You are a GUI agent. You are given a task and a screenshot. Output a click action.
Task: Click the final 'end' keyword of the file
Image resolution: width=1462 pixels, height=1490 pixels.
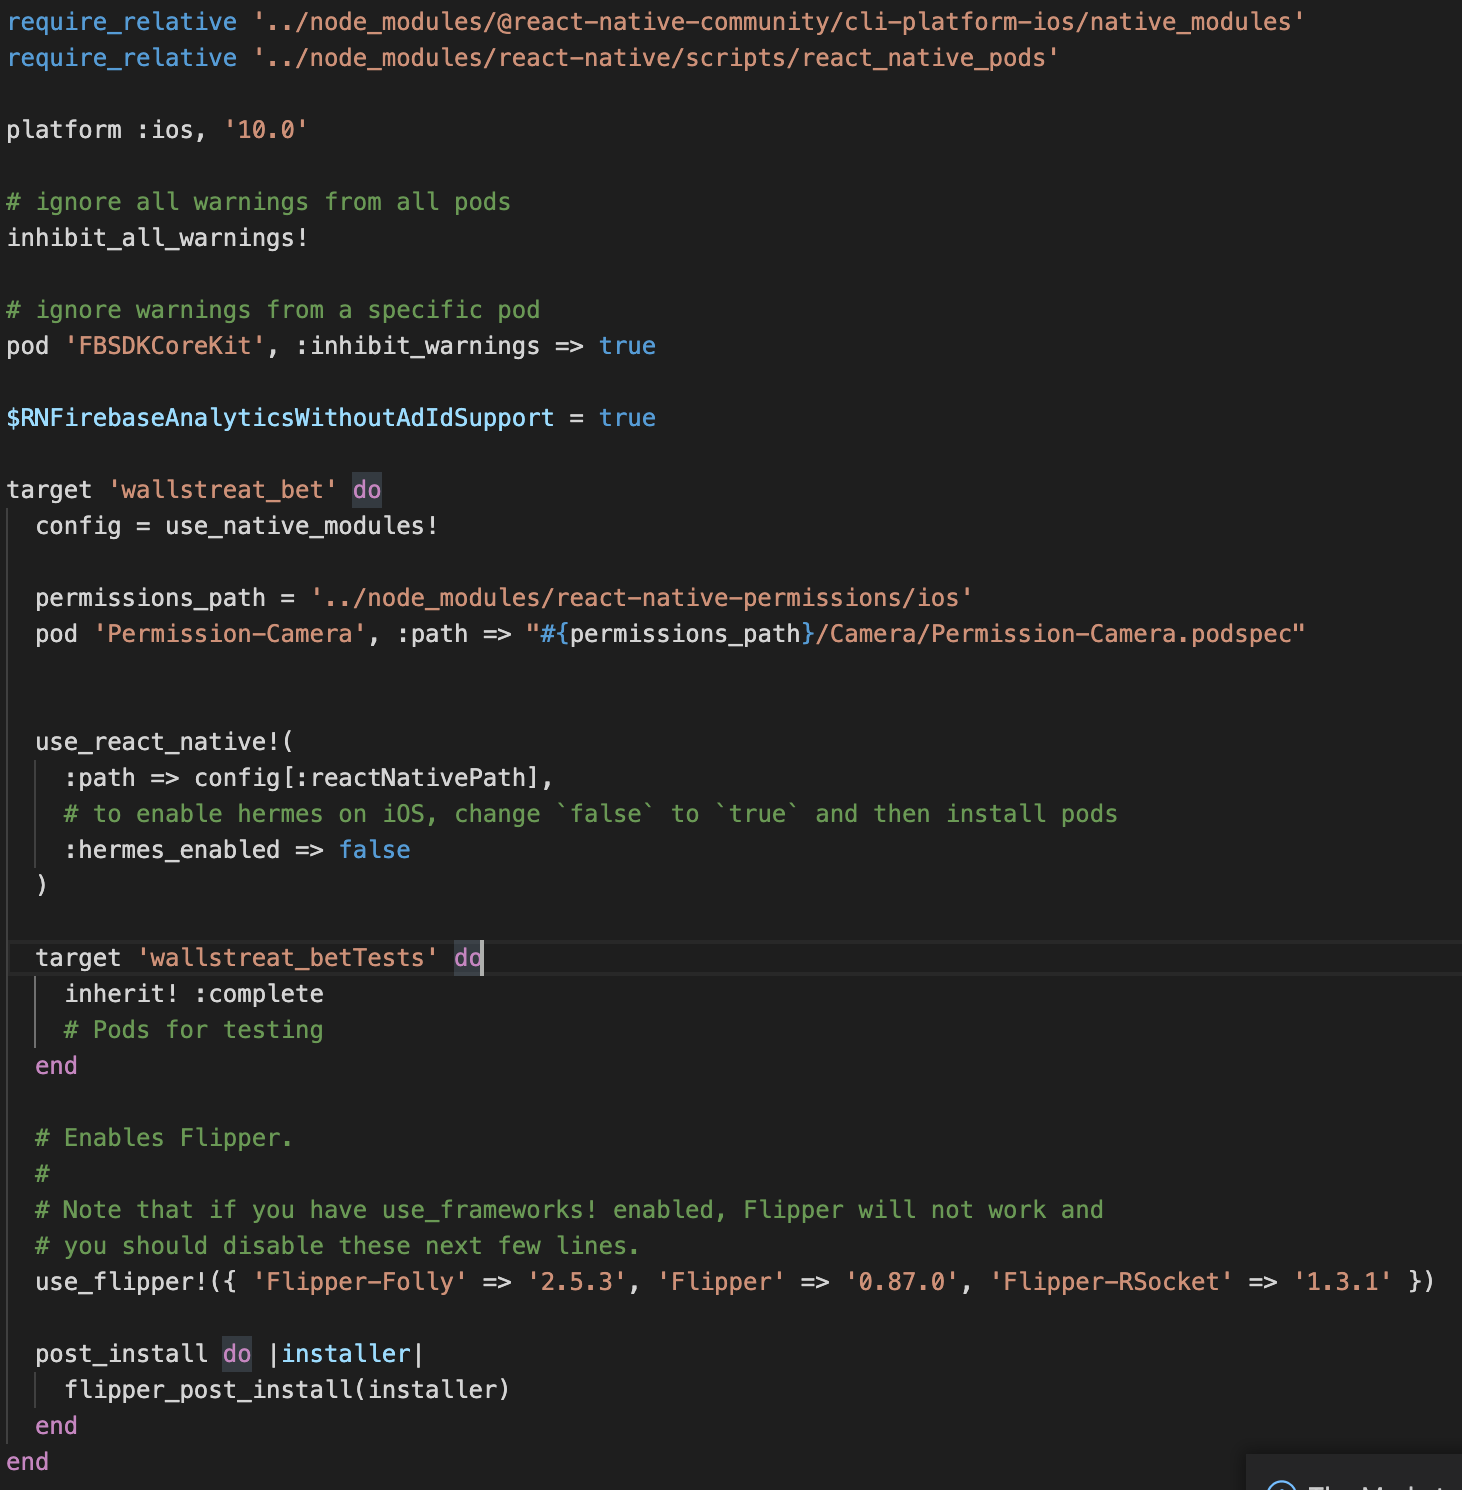pos(28,1462)
